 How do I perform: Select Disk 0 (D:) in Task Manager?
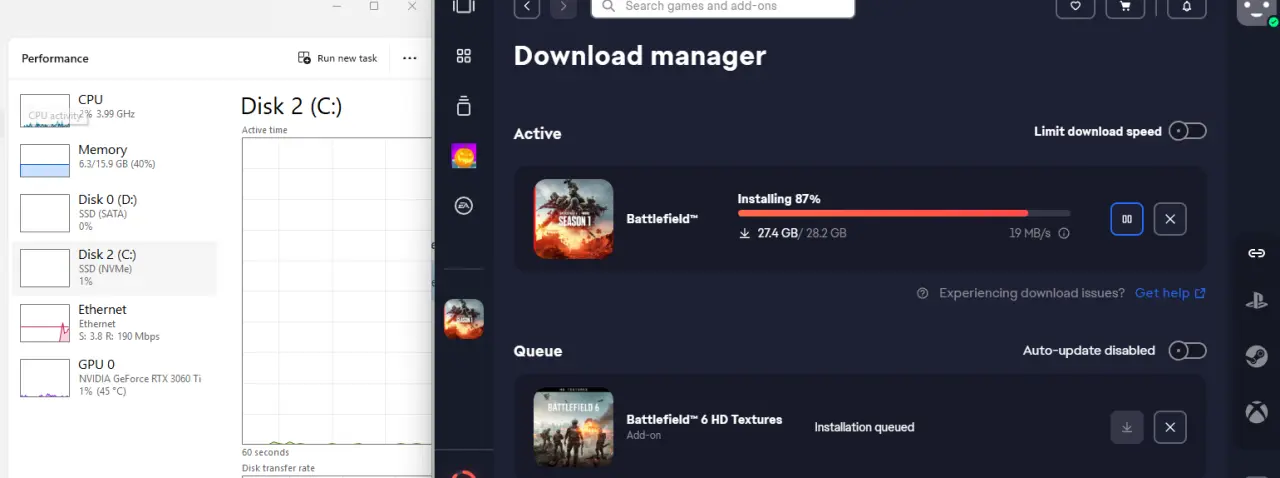coord(114,212)
